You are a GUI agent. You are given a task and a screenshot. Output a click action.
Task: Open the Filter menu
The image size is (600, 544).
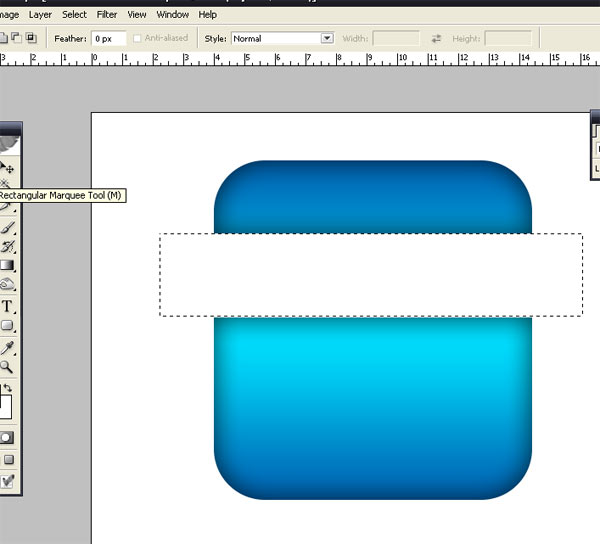pos(107,15)
